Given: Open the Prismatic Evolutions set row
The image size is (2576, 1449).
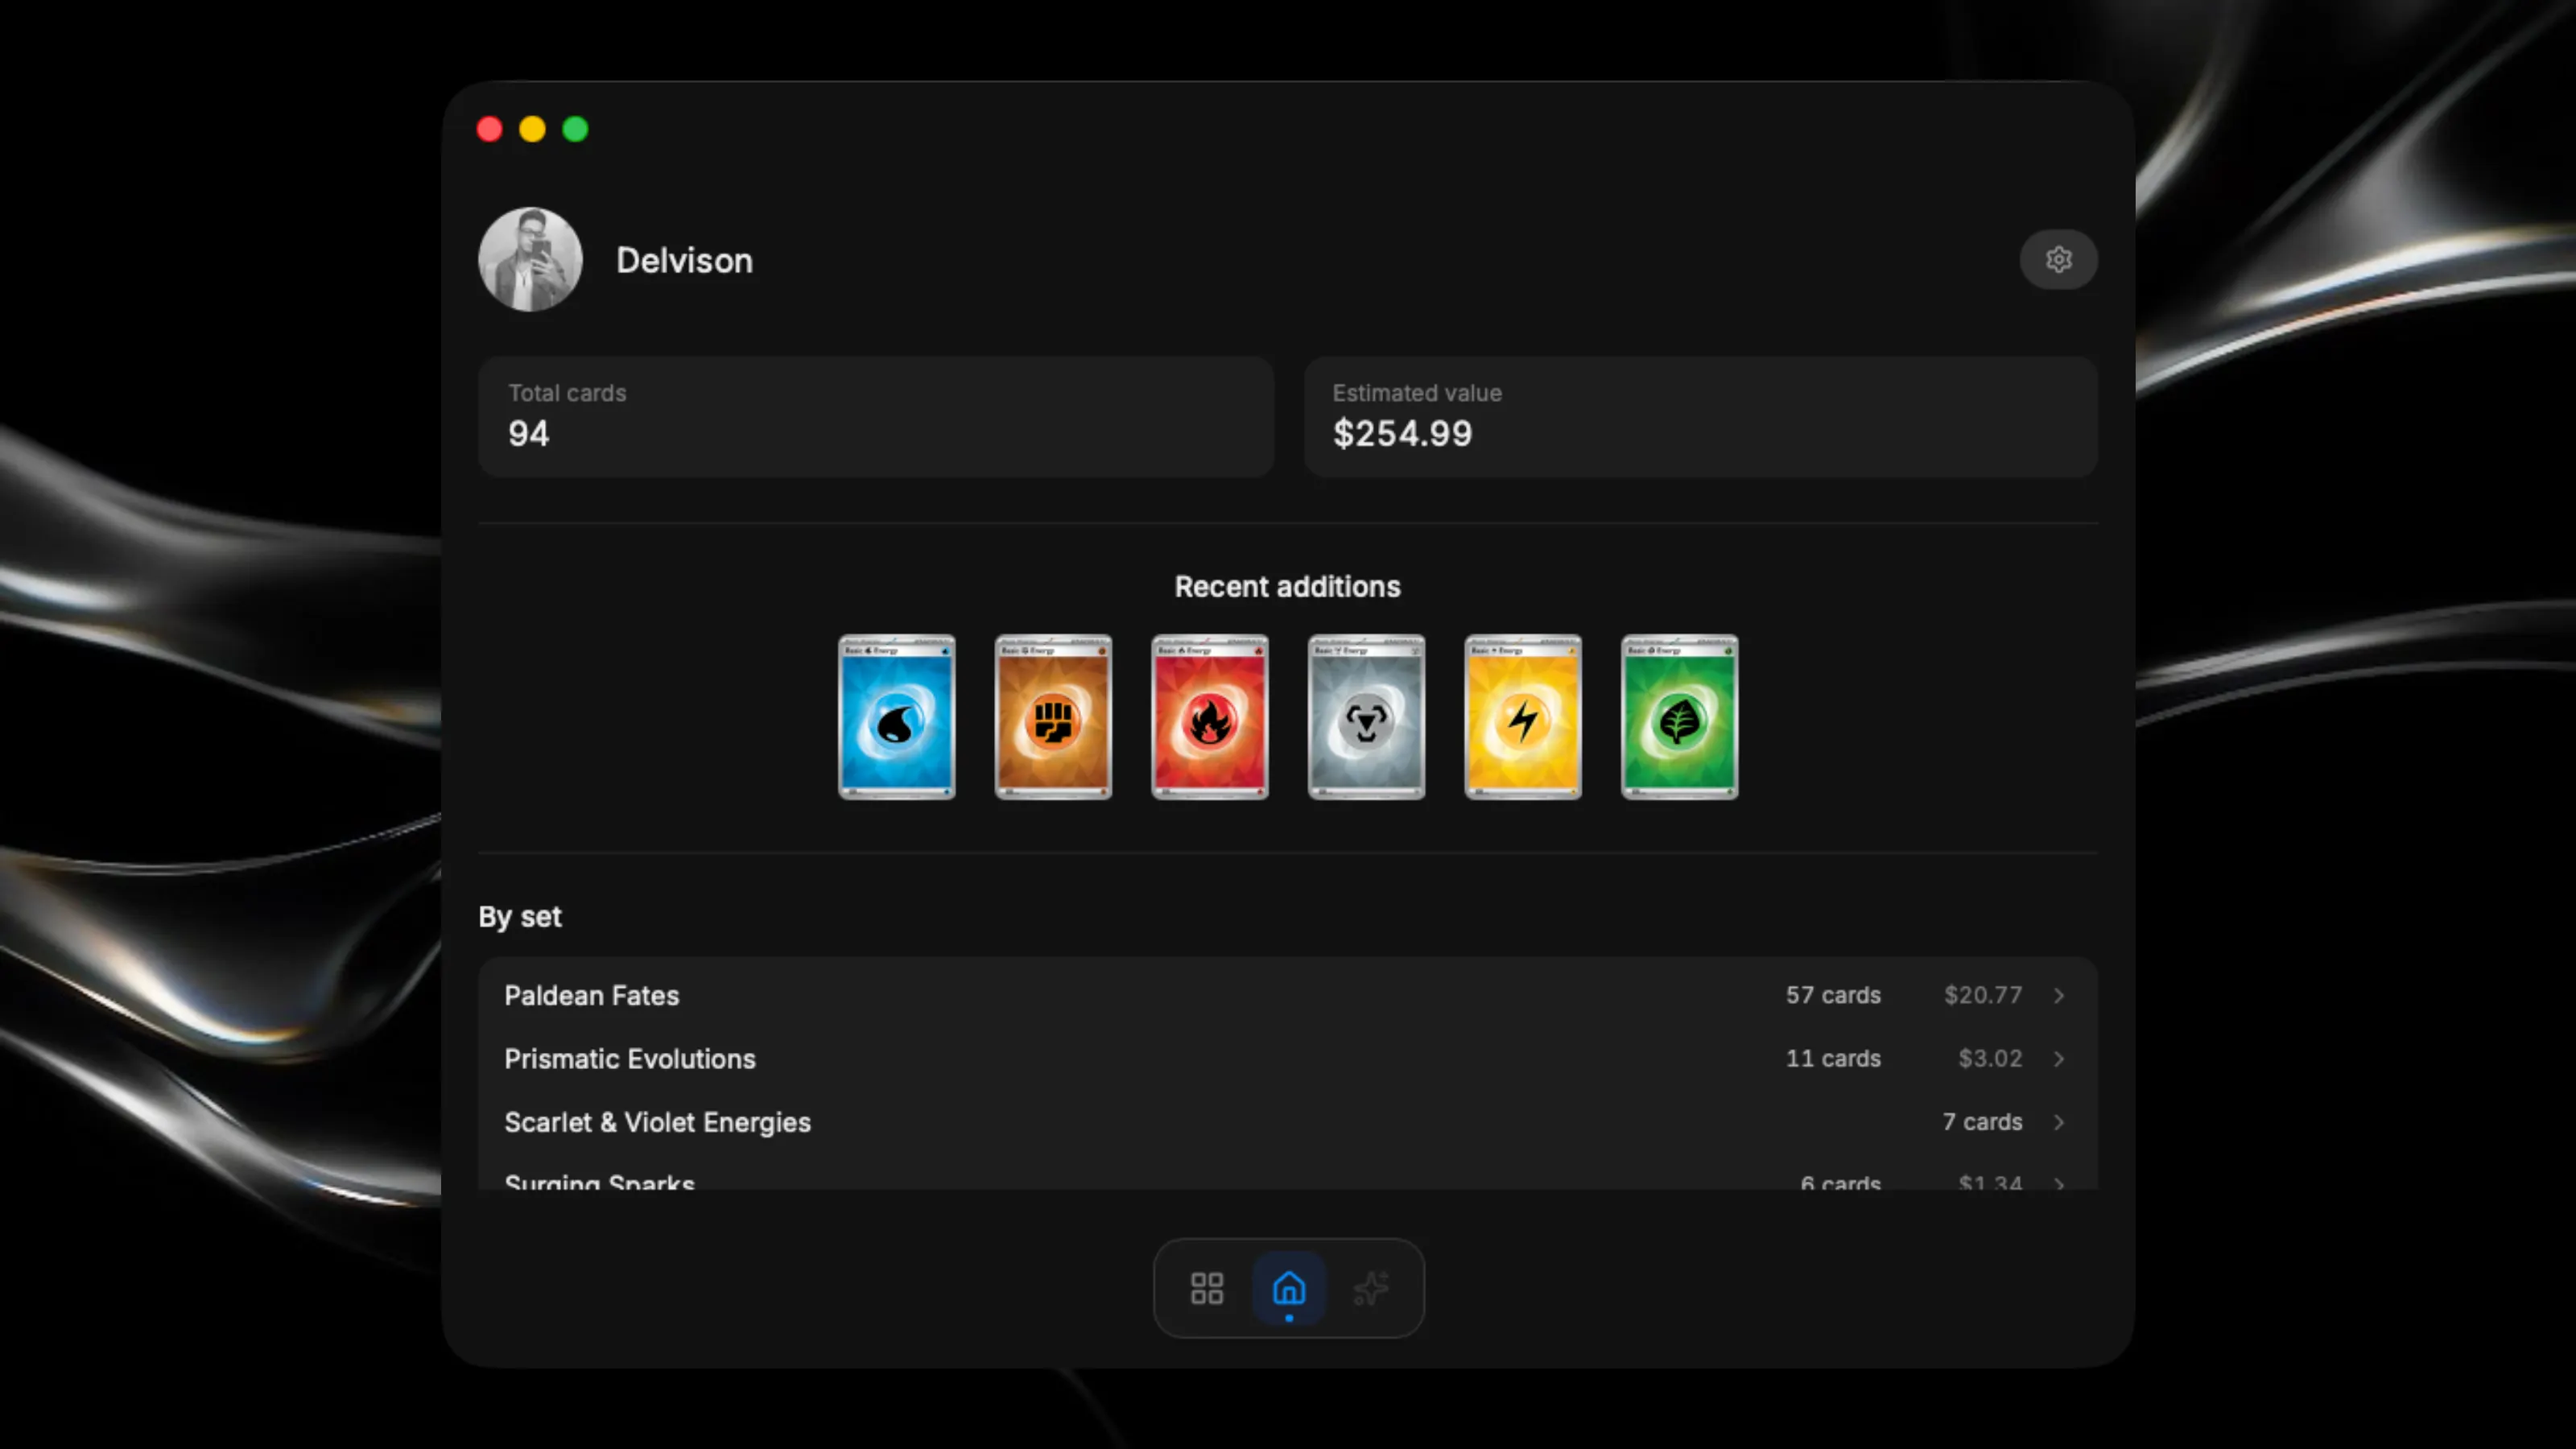Looking at the screenshot, I should click(x=1287, y=1059).
